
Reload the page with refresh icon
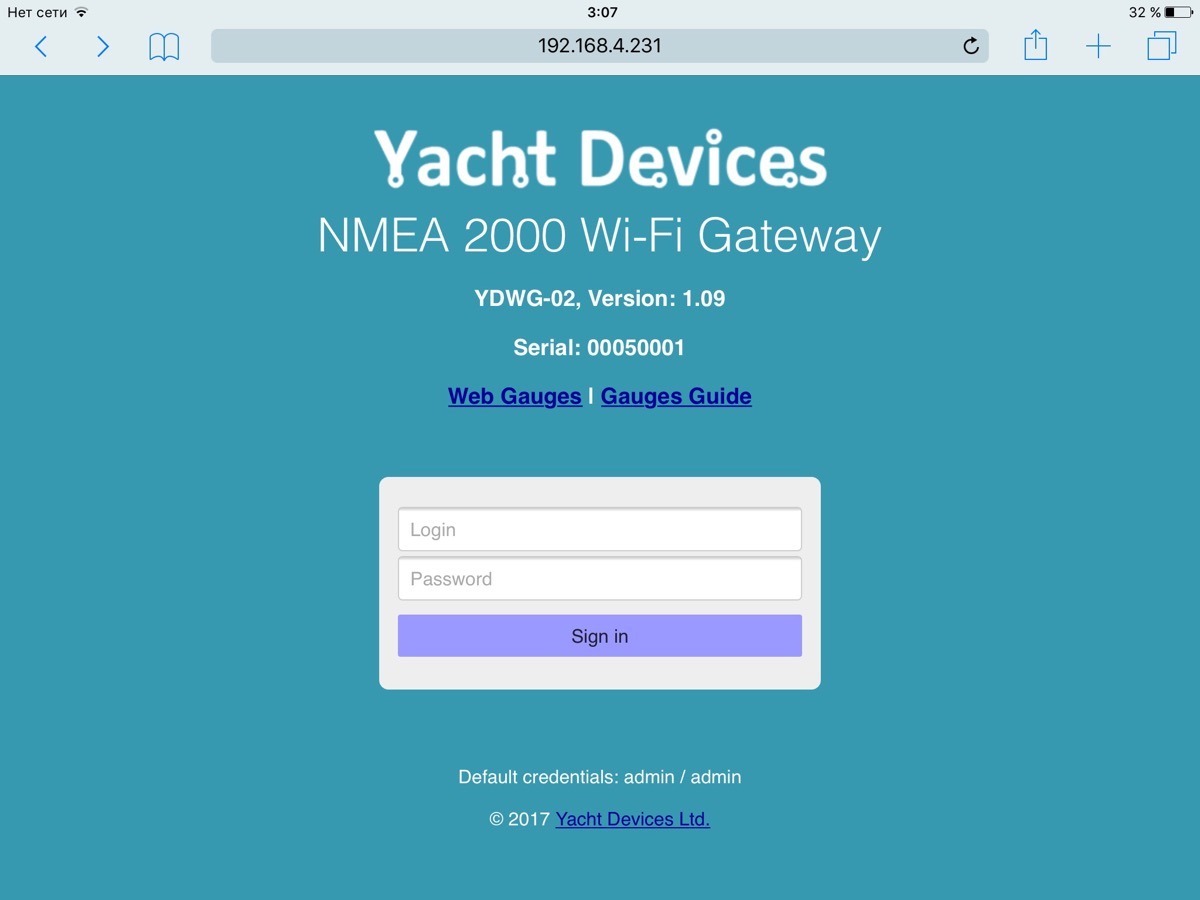click(x=970, y=46)
